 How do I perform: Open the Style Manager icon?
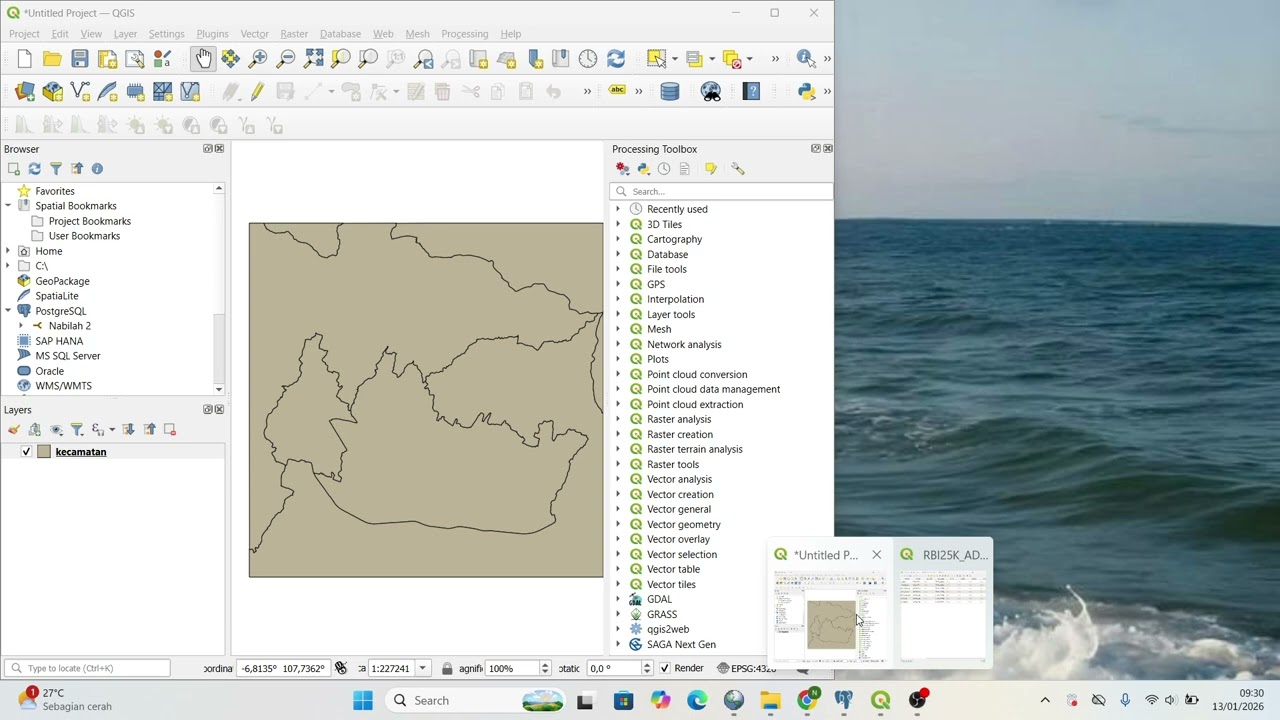click(x=162, y=59)
